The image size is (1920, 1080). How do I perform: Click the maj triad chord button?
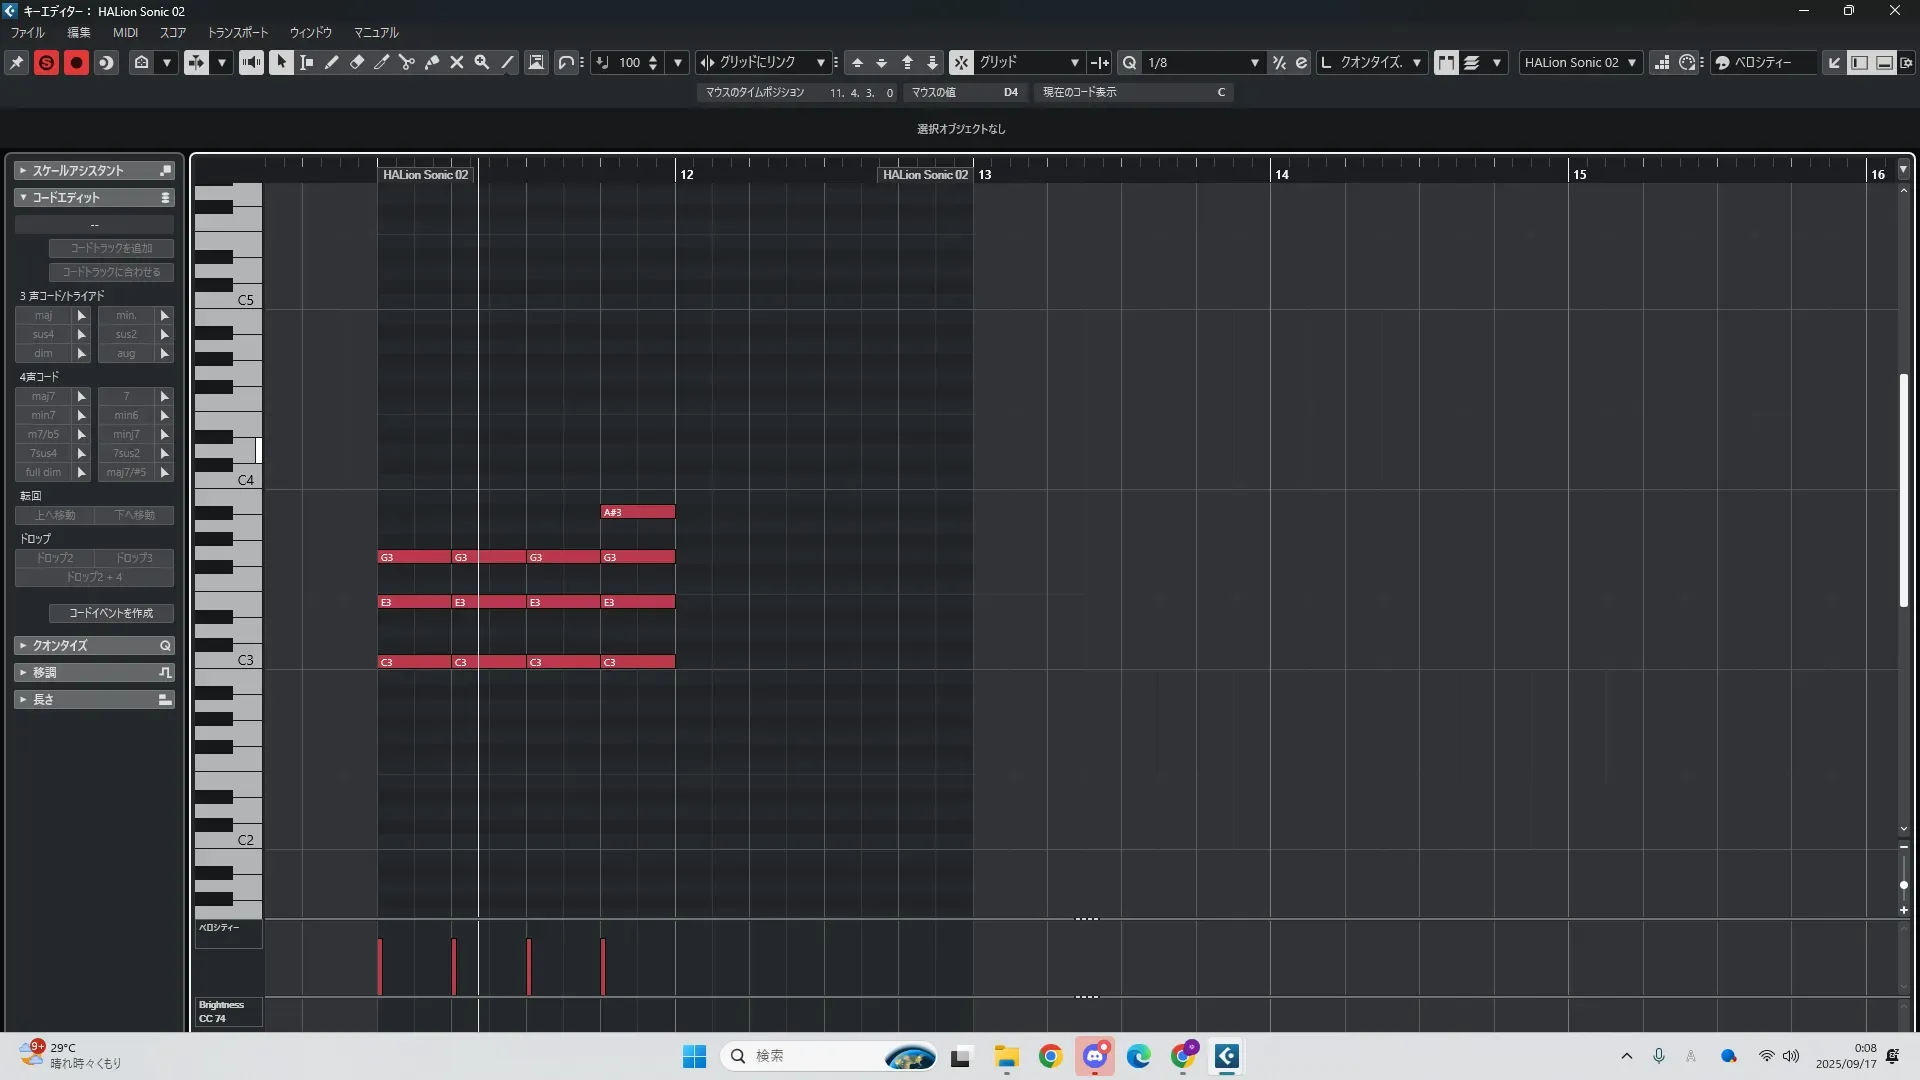coord(44,315)
